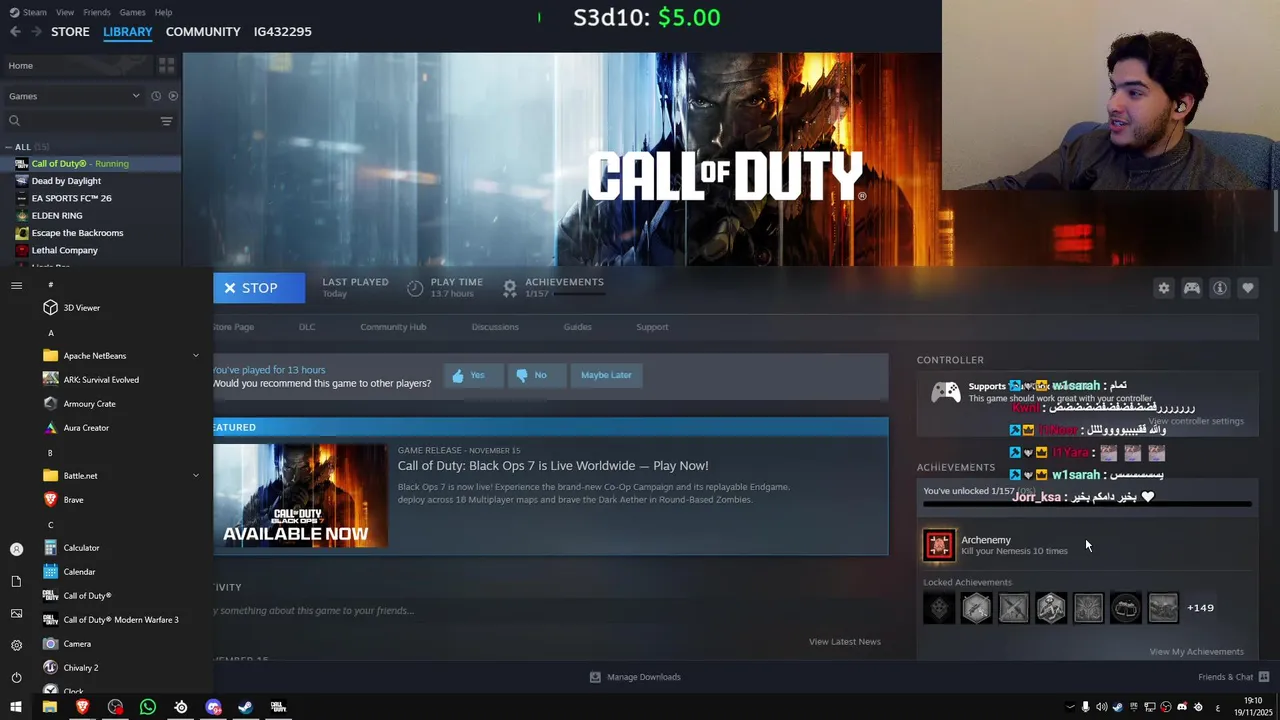Open controller layout icon
This screenshot has width=1280, height=720.
pyautogui.click(x=1191, y=288)
